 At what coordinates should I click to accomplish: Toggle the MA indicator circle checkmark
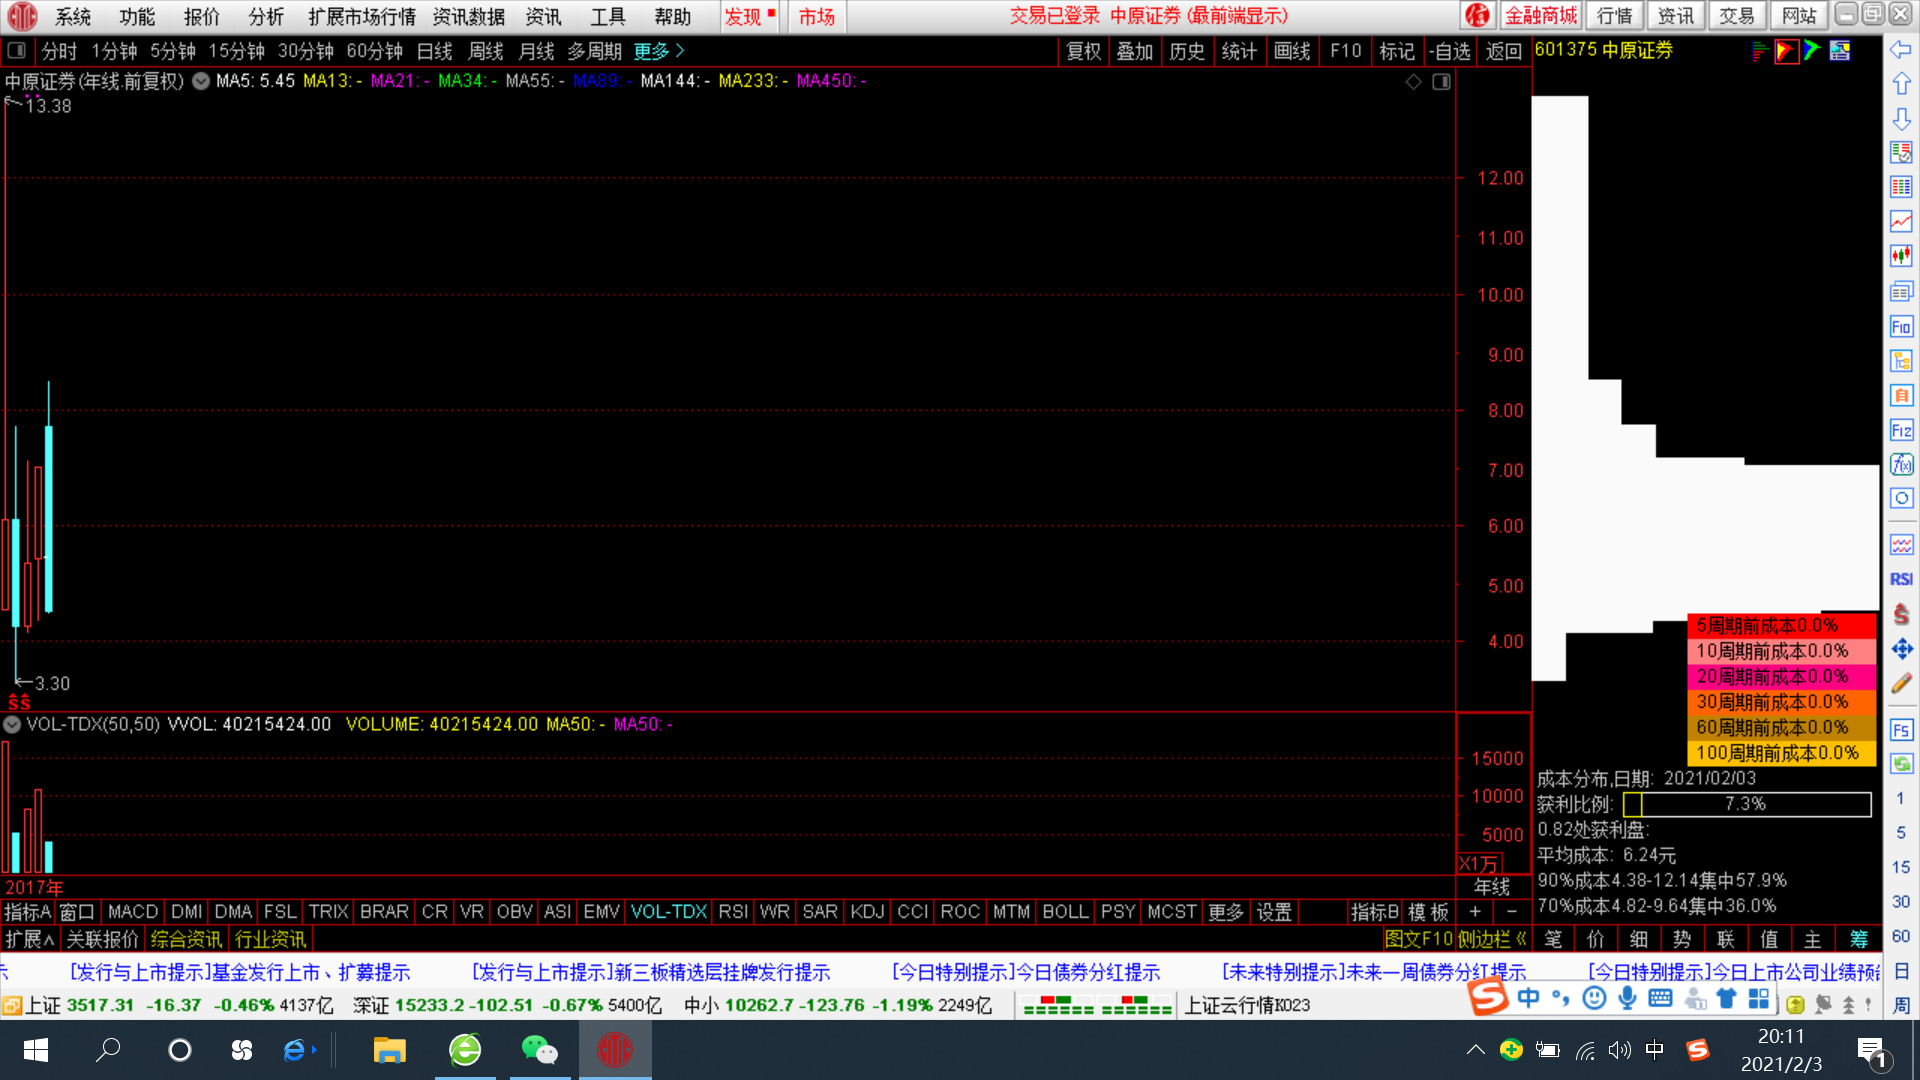tap(201, 81)
